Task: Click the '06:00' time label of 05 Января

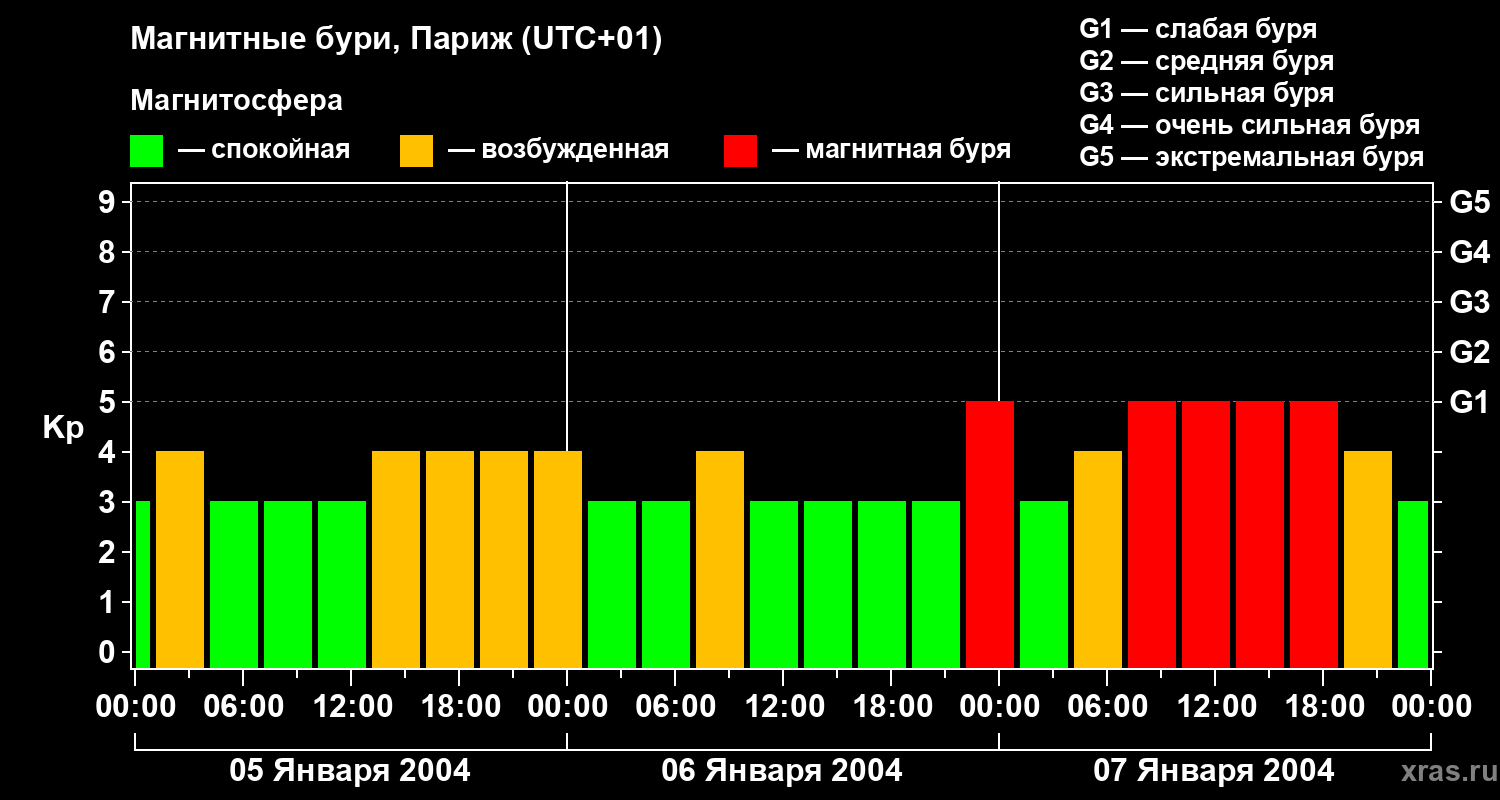Action: [243, 707]
